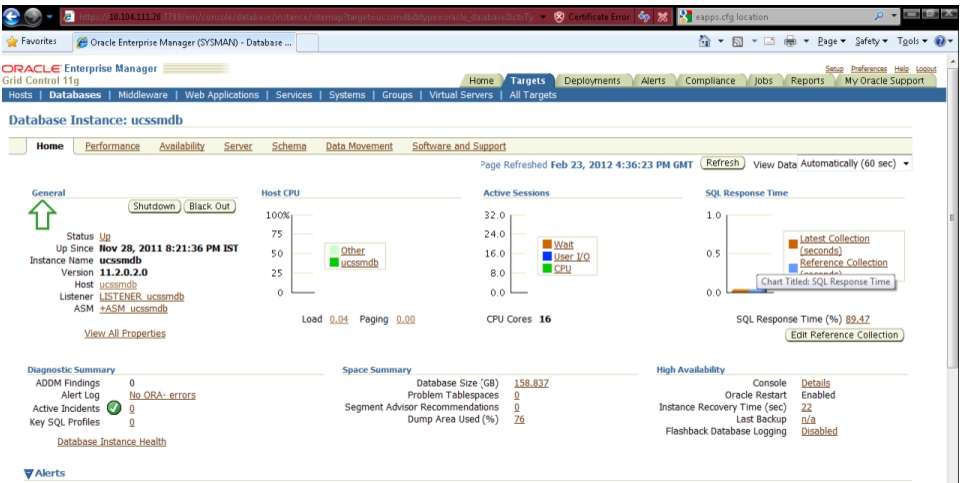The height and width of the screenshot is (483, 963).
Task: Open Hosts in the blue subnav bar
Action: coord(20,95)
